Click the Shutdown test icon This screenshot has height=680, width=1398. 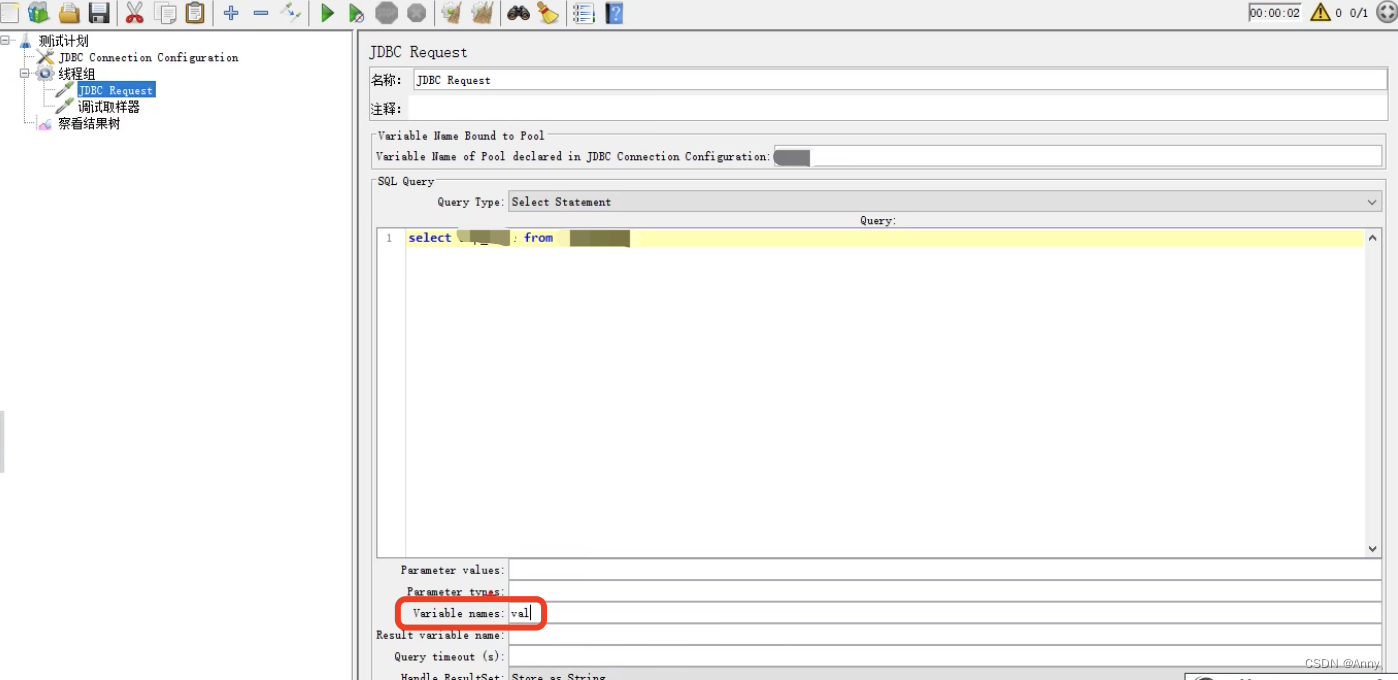point(416,13)
